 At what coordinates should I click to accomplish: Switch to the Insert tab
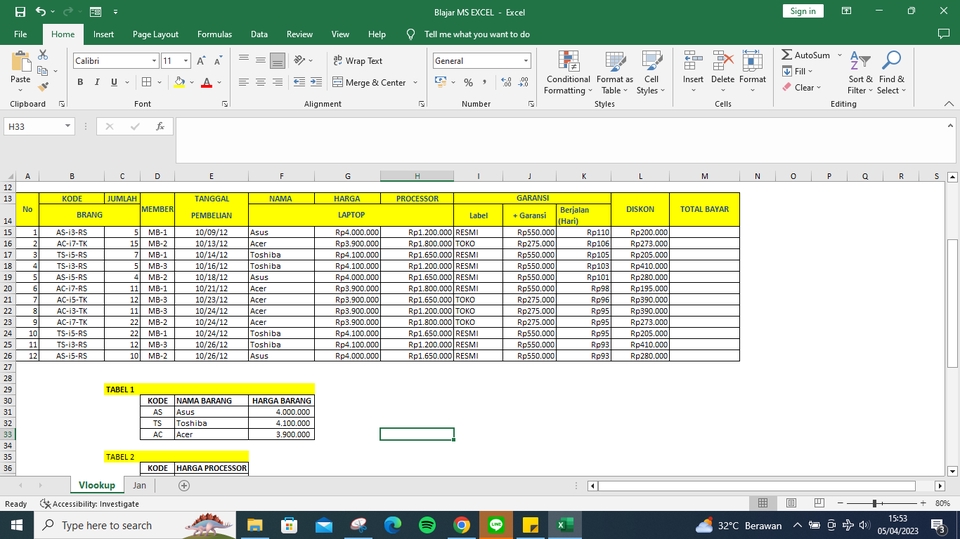pos(103,34)
